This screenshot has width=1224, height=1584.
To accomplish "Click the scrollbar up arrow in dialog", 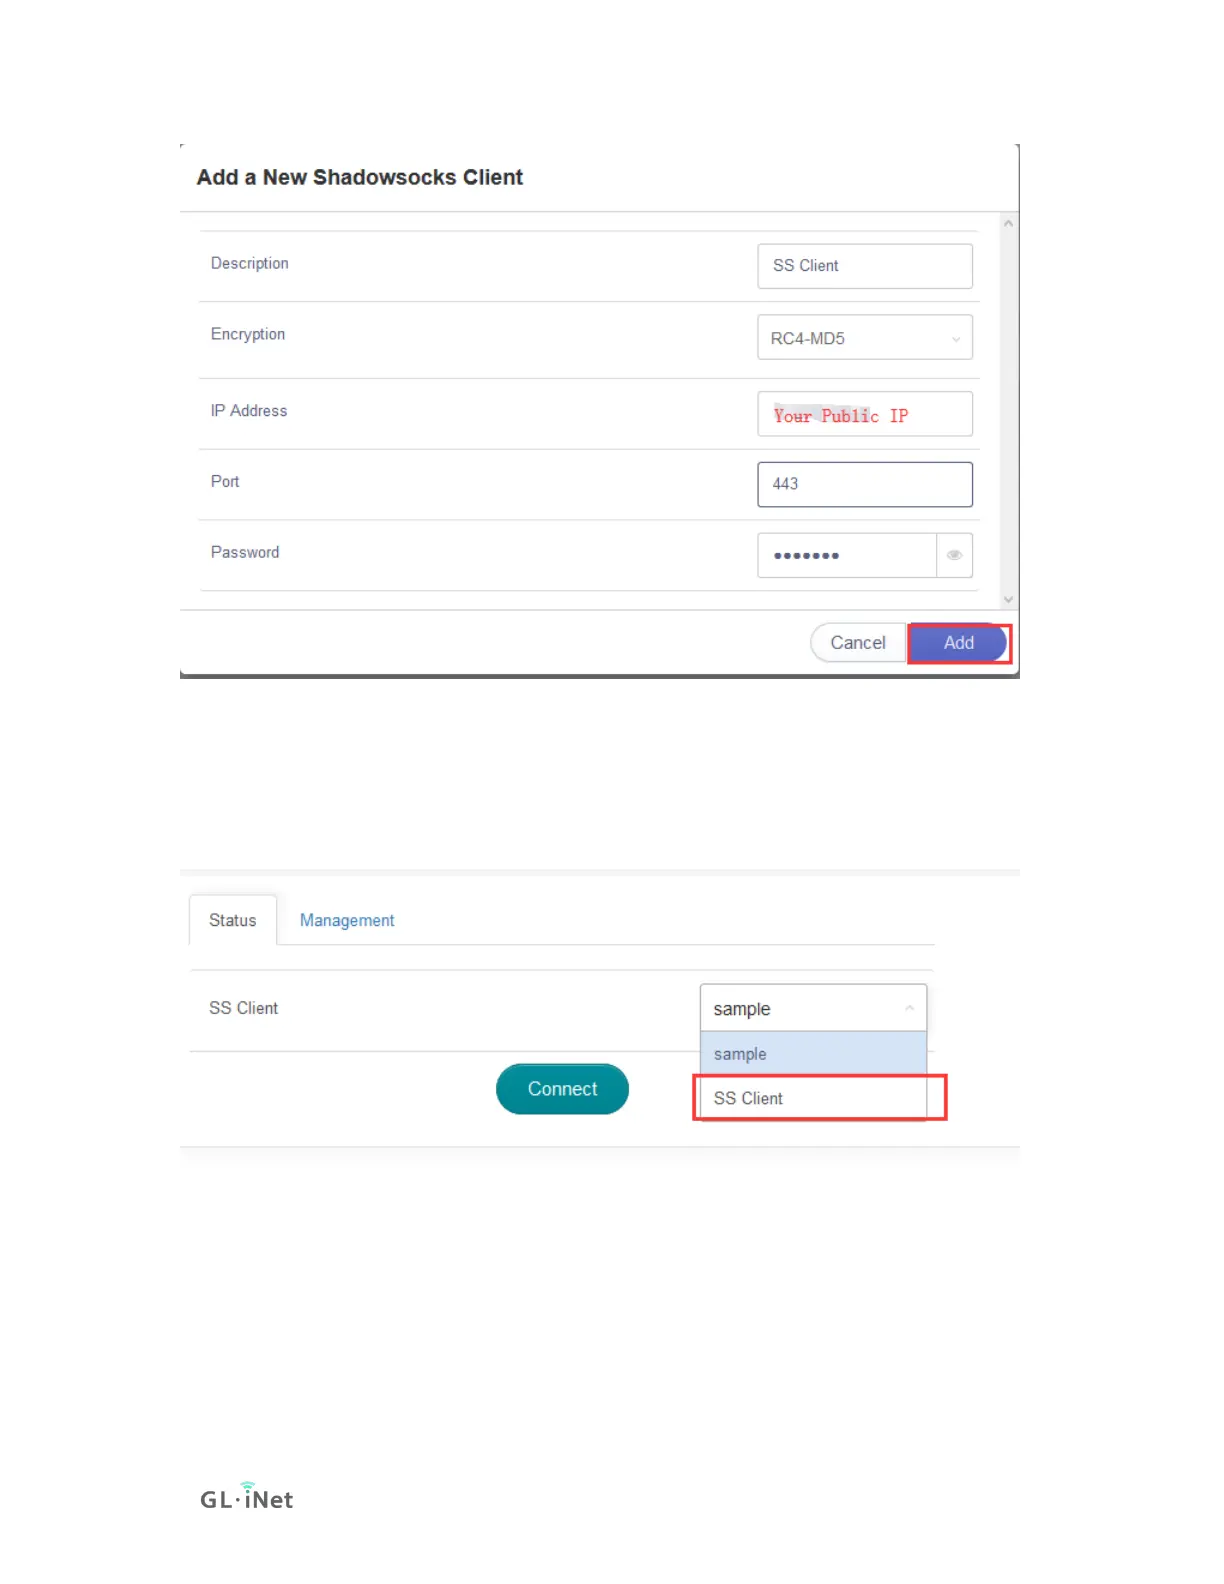I will pos(1008,224).
